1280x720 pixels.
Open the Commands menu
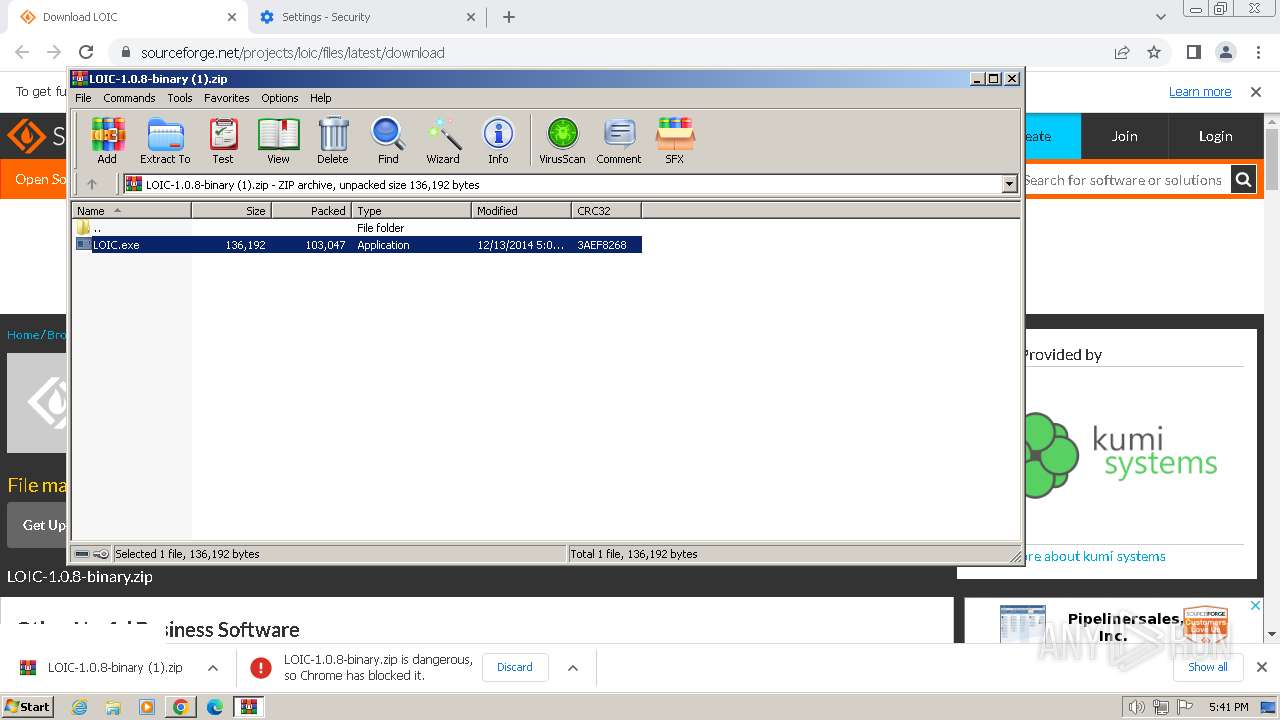pyautogui.click(x=129, y=98)
